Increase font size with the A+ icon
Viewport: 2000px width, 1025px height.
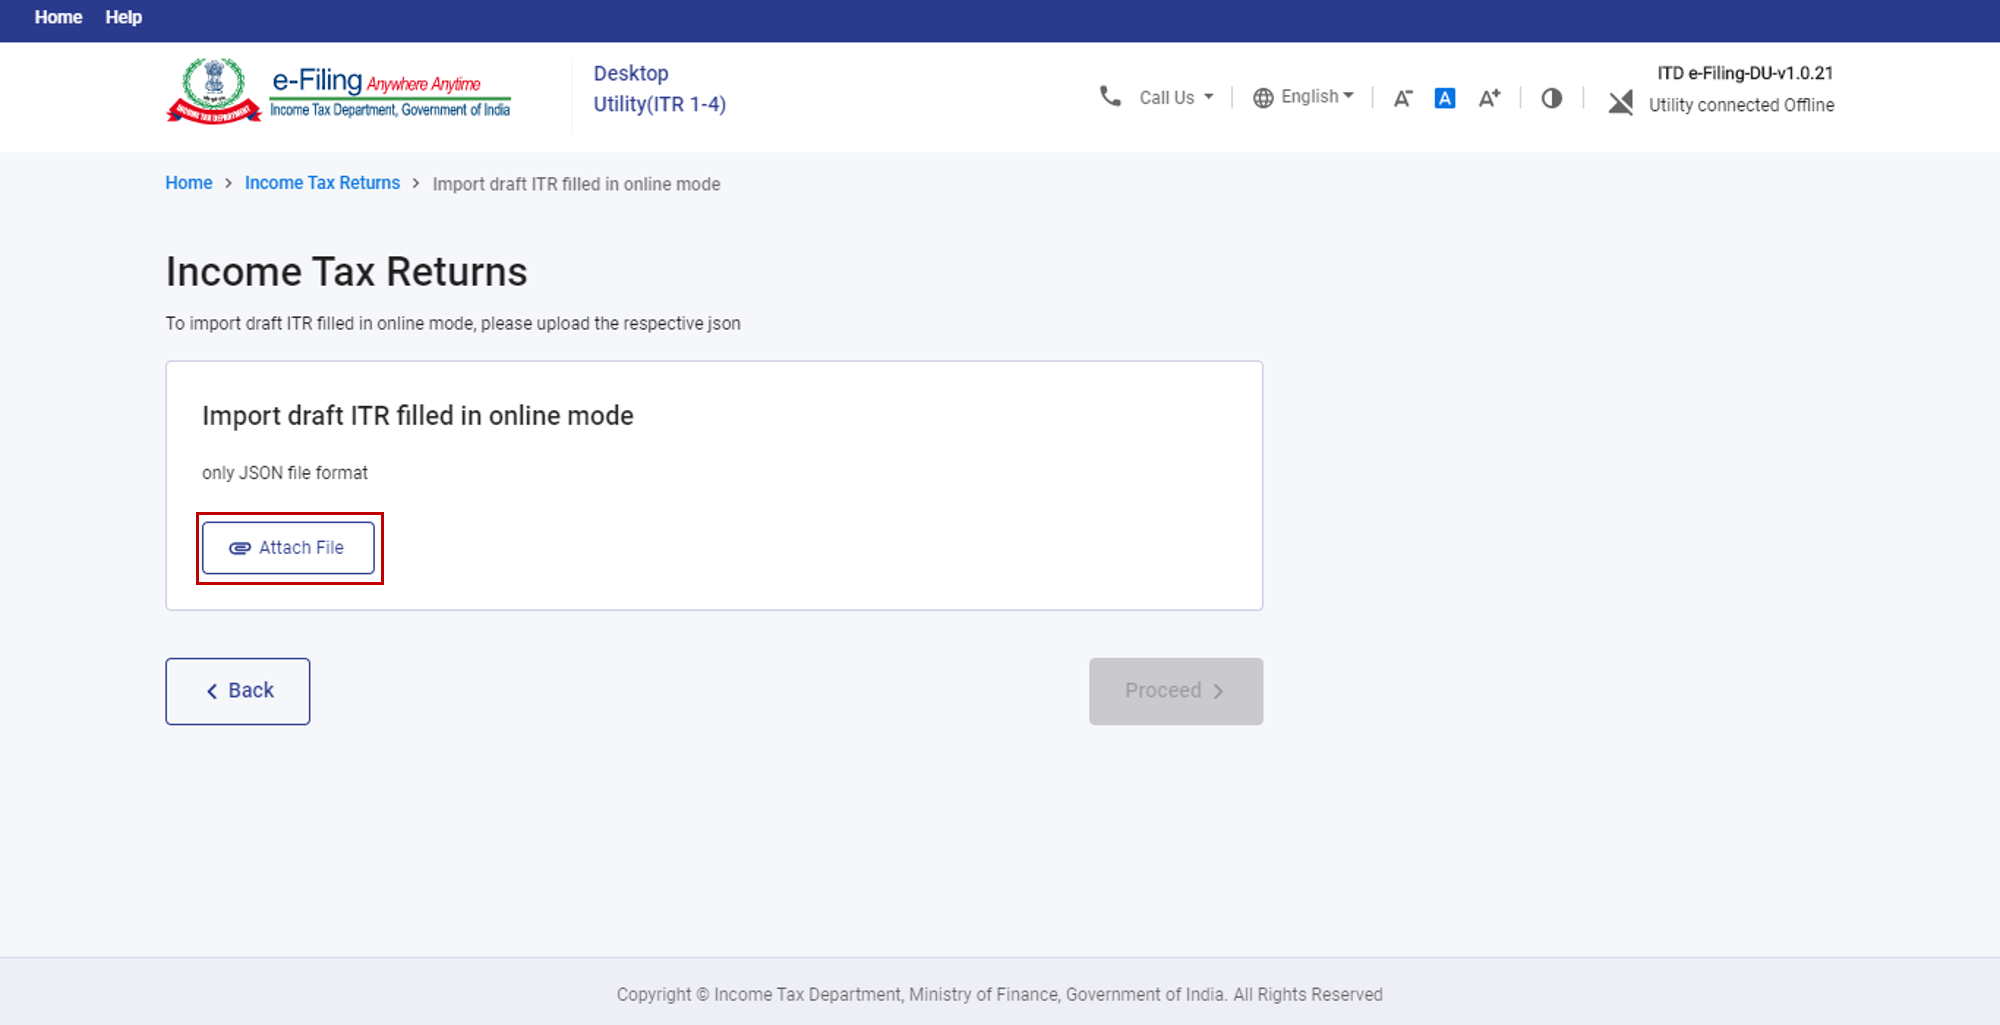pyautogui.click(x=1489, y=98)
